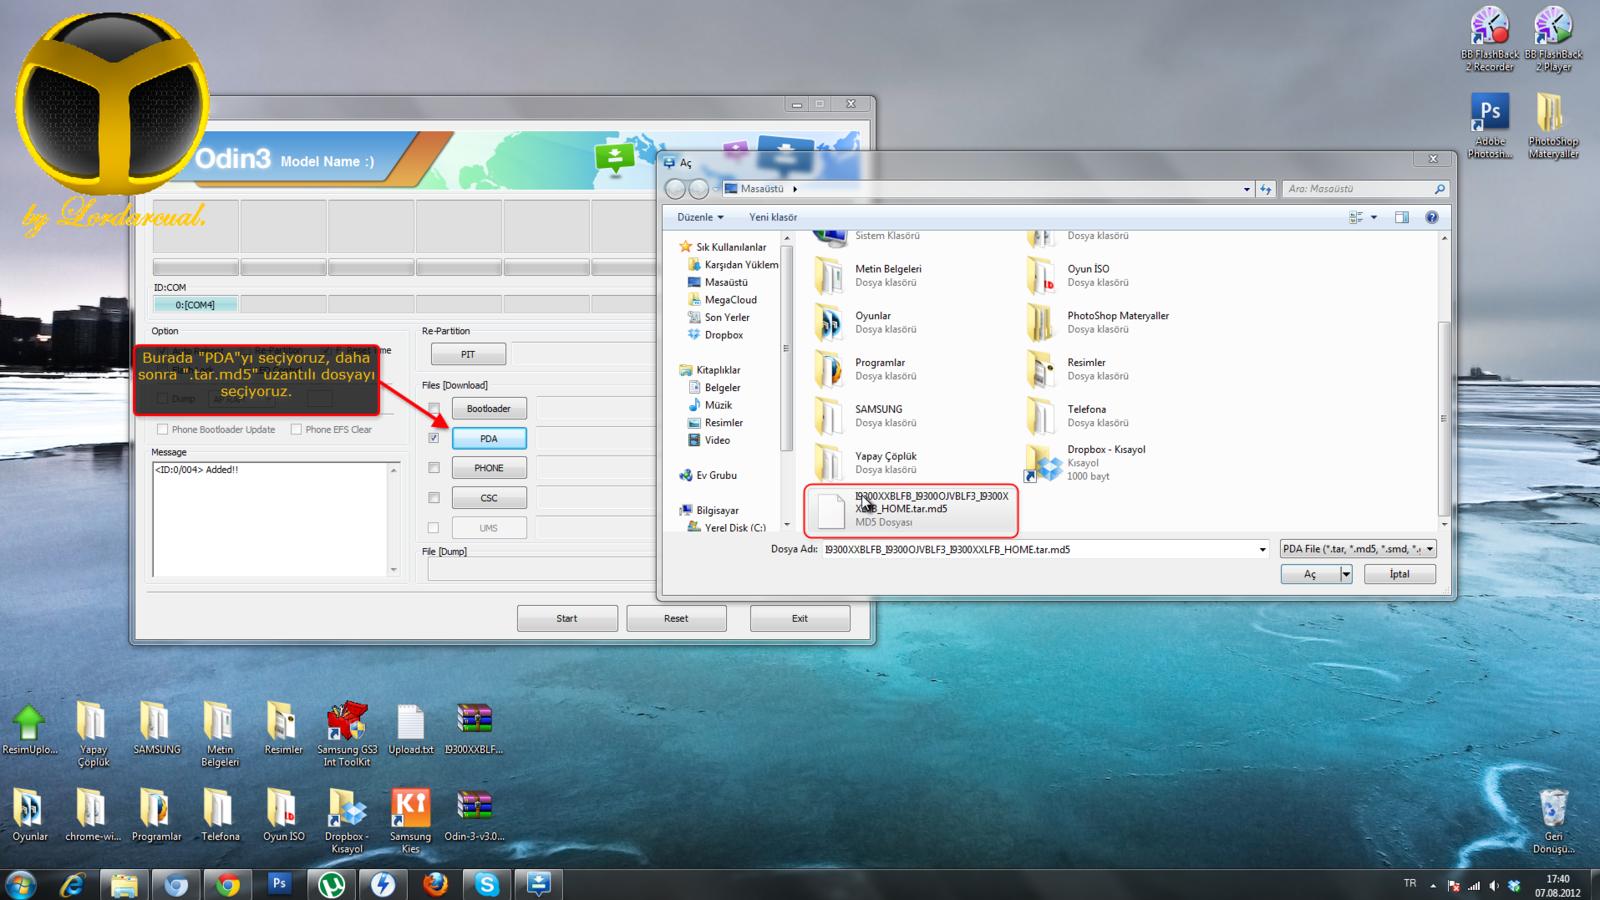
Task: Open BB FlashBack 2 Recorder desktop icon
Action: [x=1489, y=40]
